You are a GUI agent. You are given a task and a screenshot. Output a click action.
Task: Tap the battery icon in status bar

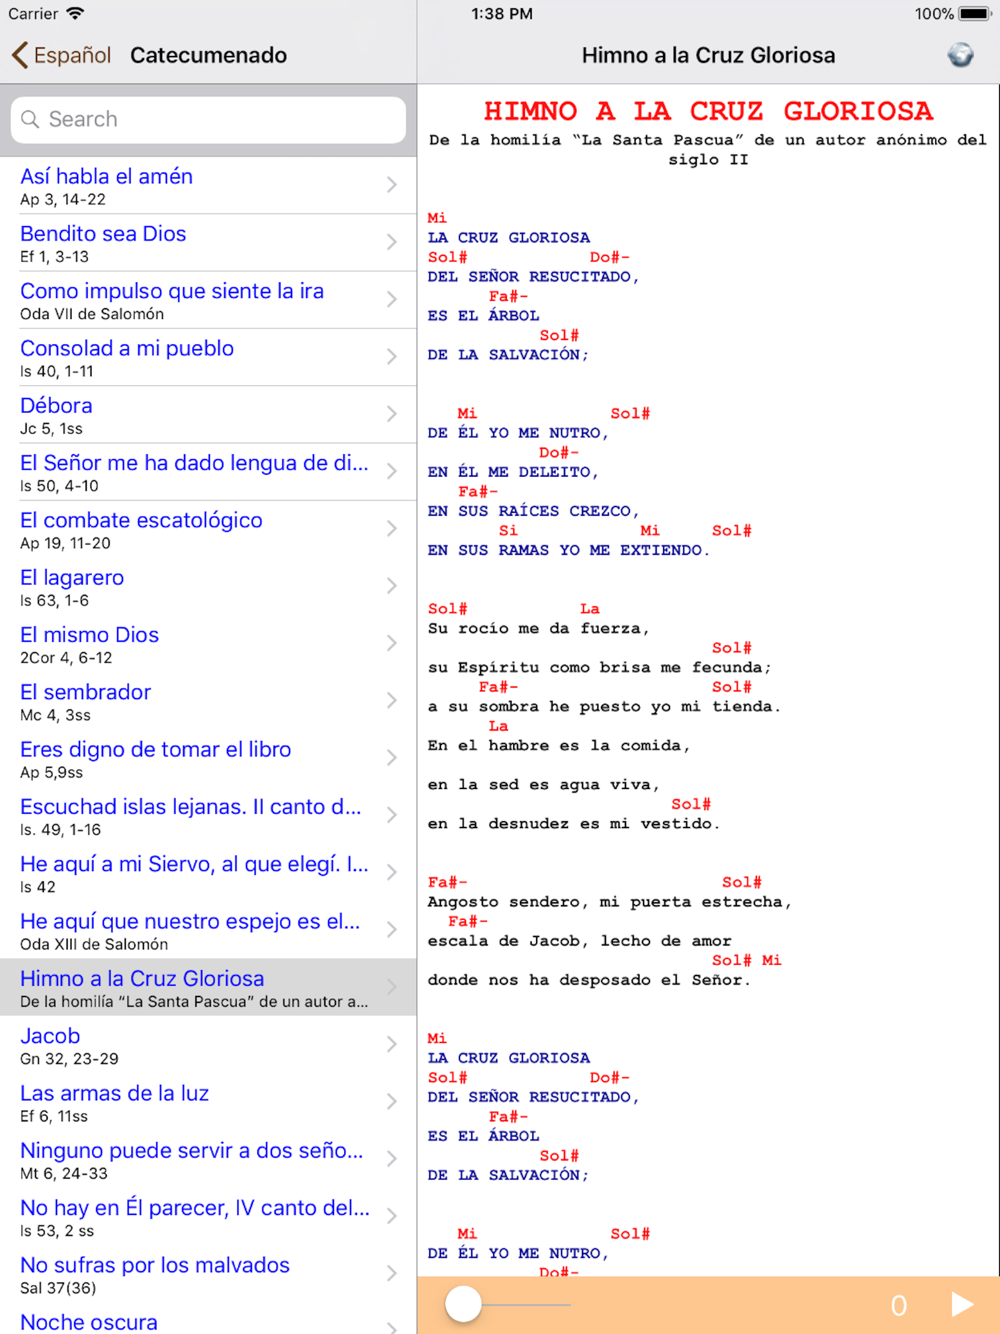975,14
